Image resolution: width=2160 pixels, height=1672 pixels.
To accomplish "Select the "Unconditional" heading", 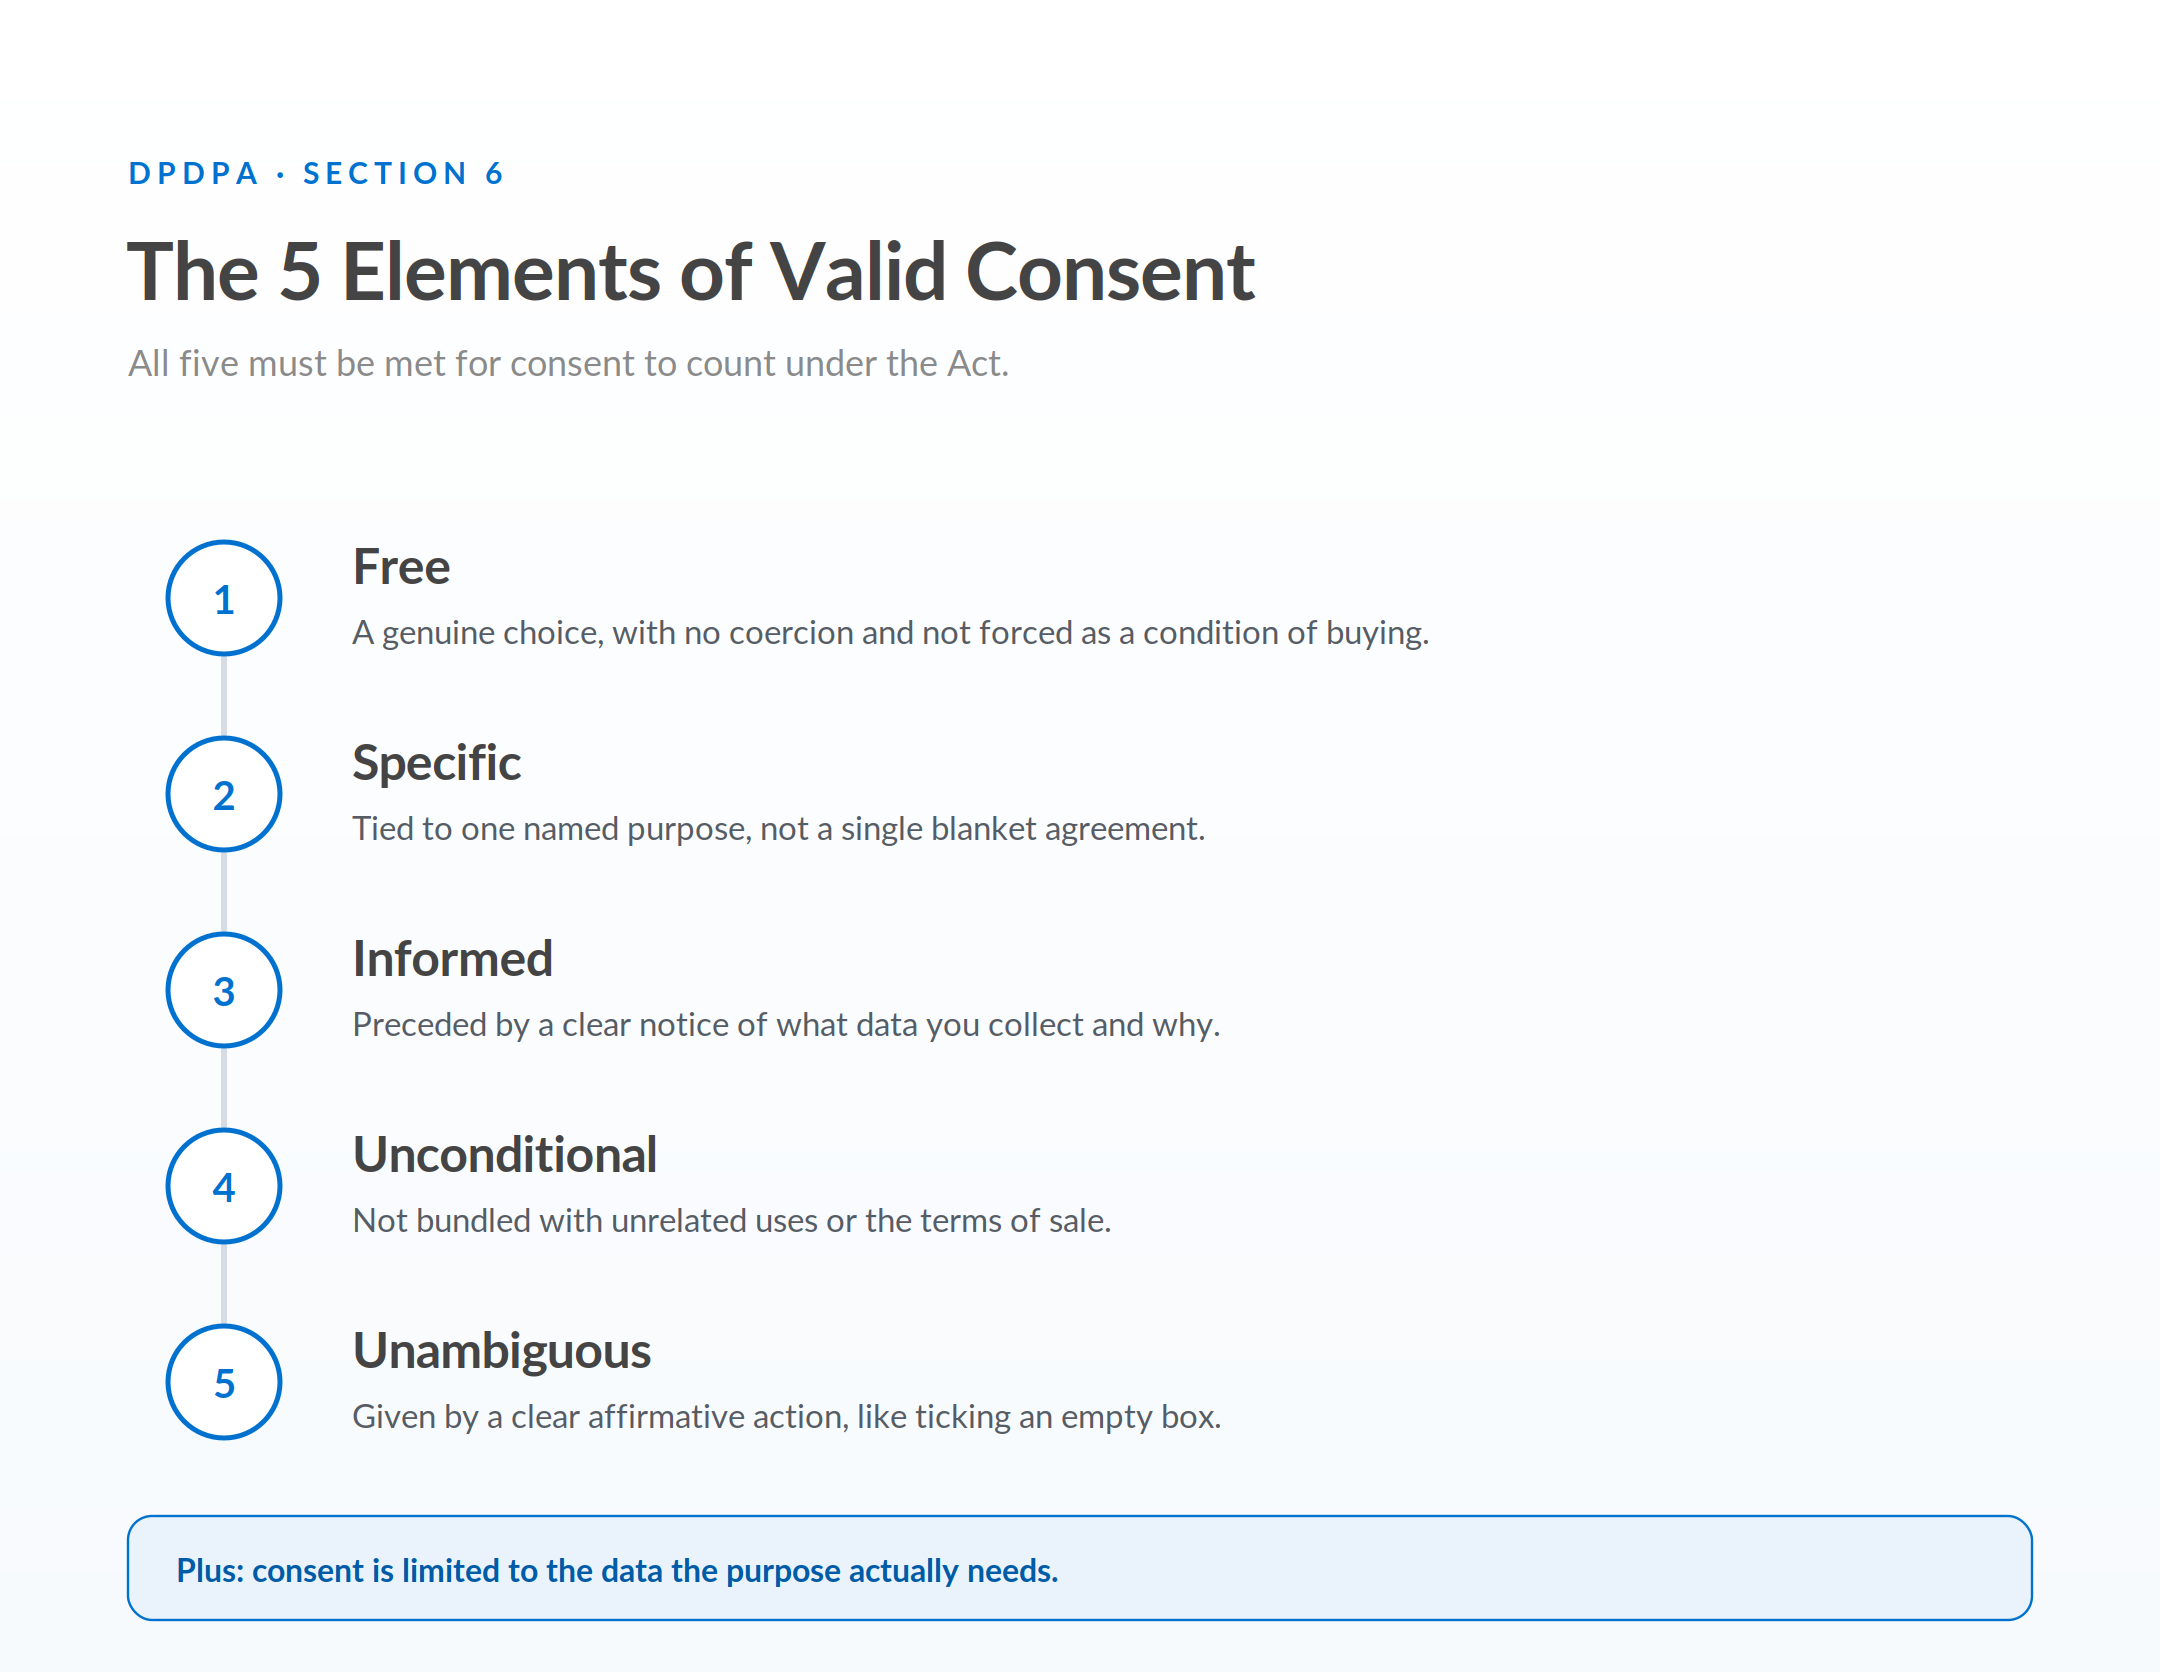I will point(505,1155).
